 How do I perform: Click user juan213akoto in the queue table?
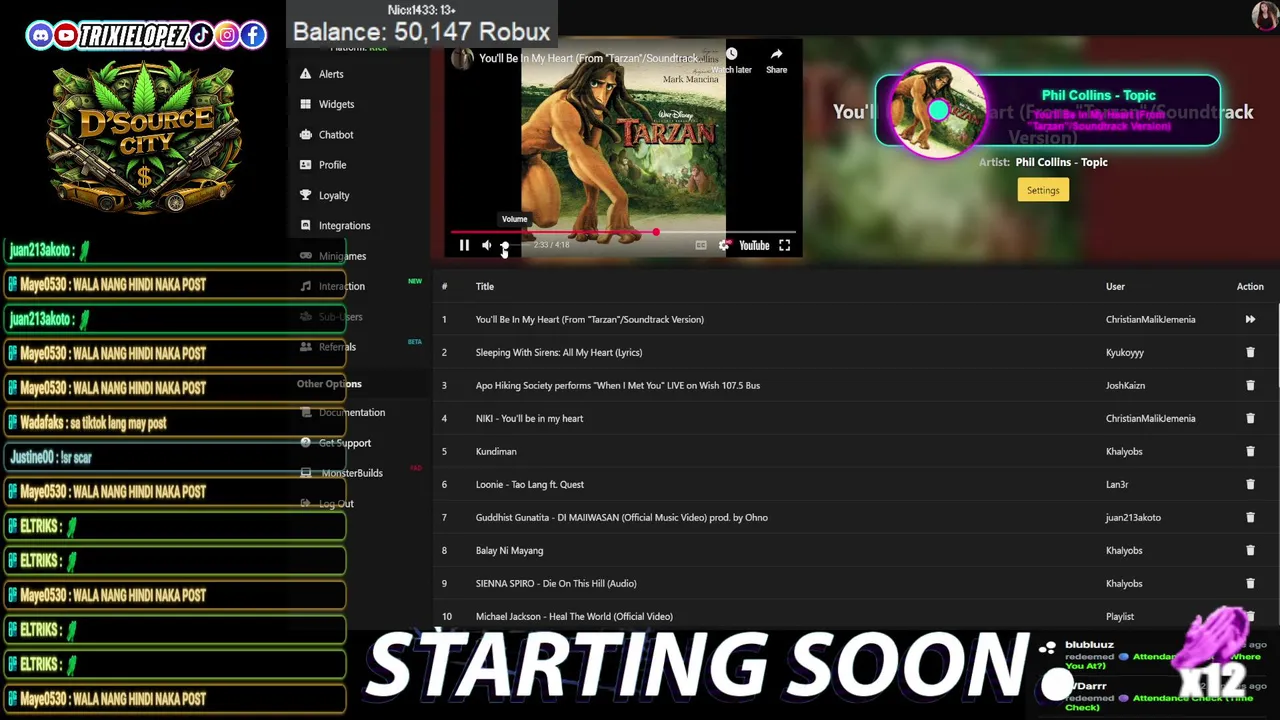(x=1133, y=517)
